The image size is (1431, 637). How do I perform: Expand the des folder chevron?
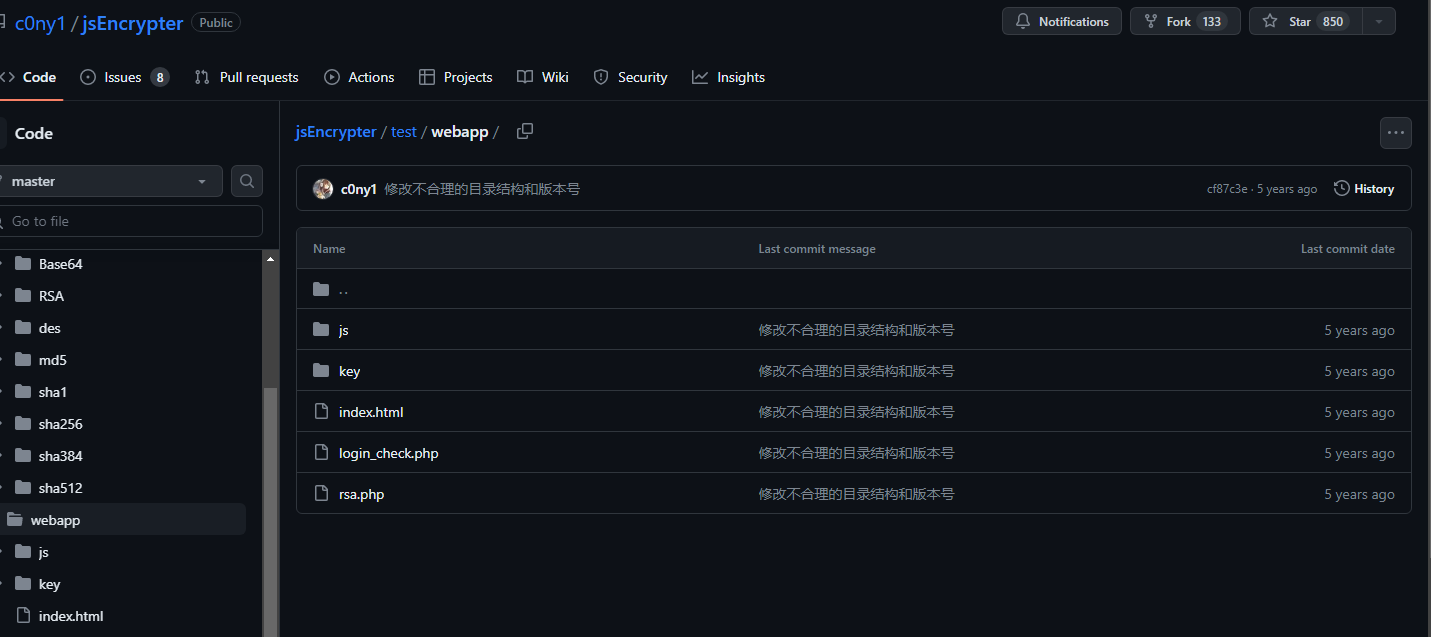click(1, 328)
